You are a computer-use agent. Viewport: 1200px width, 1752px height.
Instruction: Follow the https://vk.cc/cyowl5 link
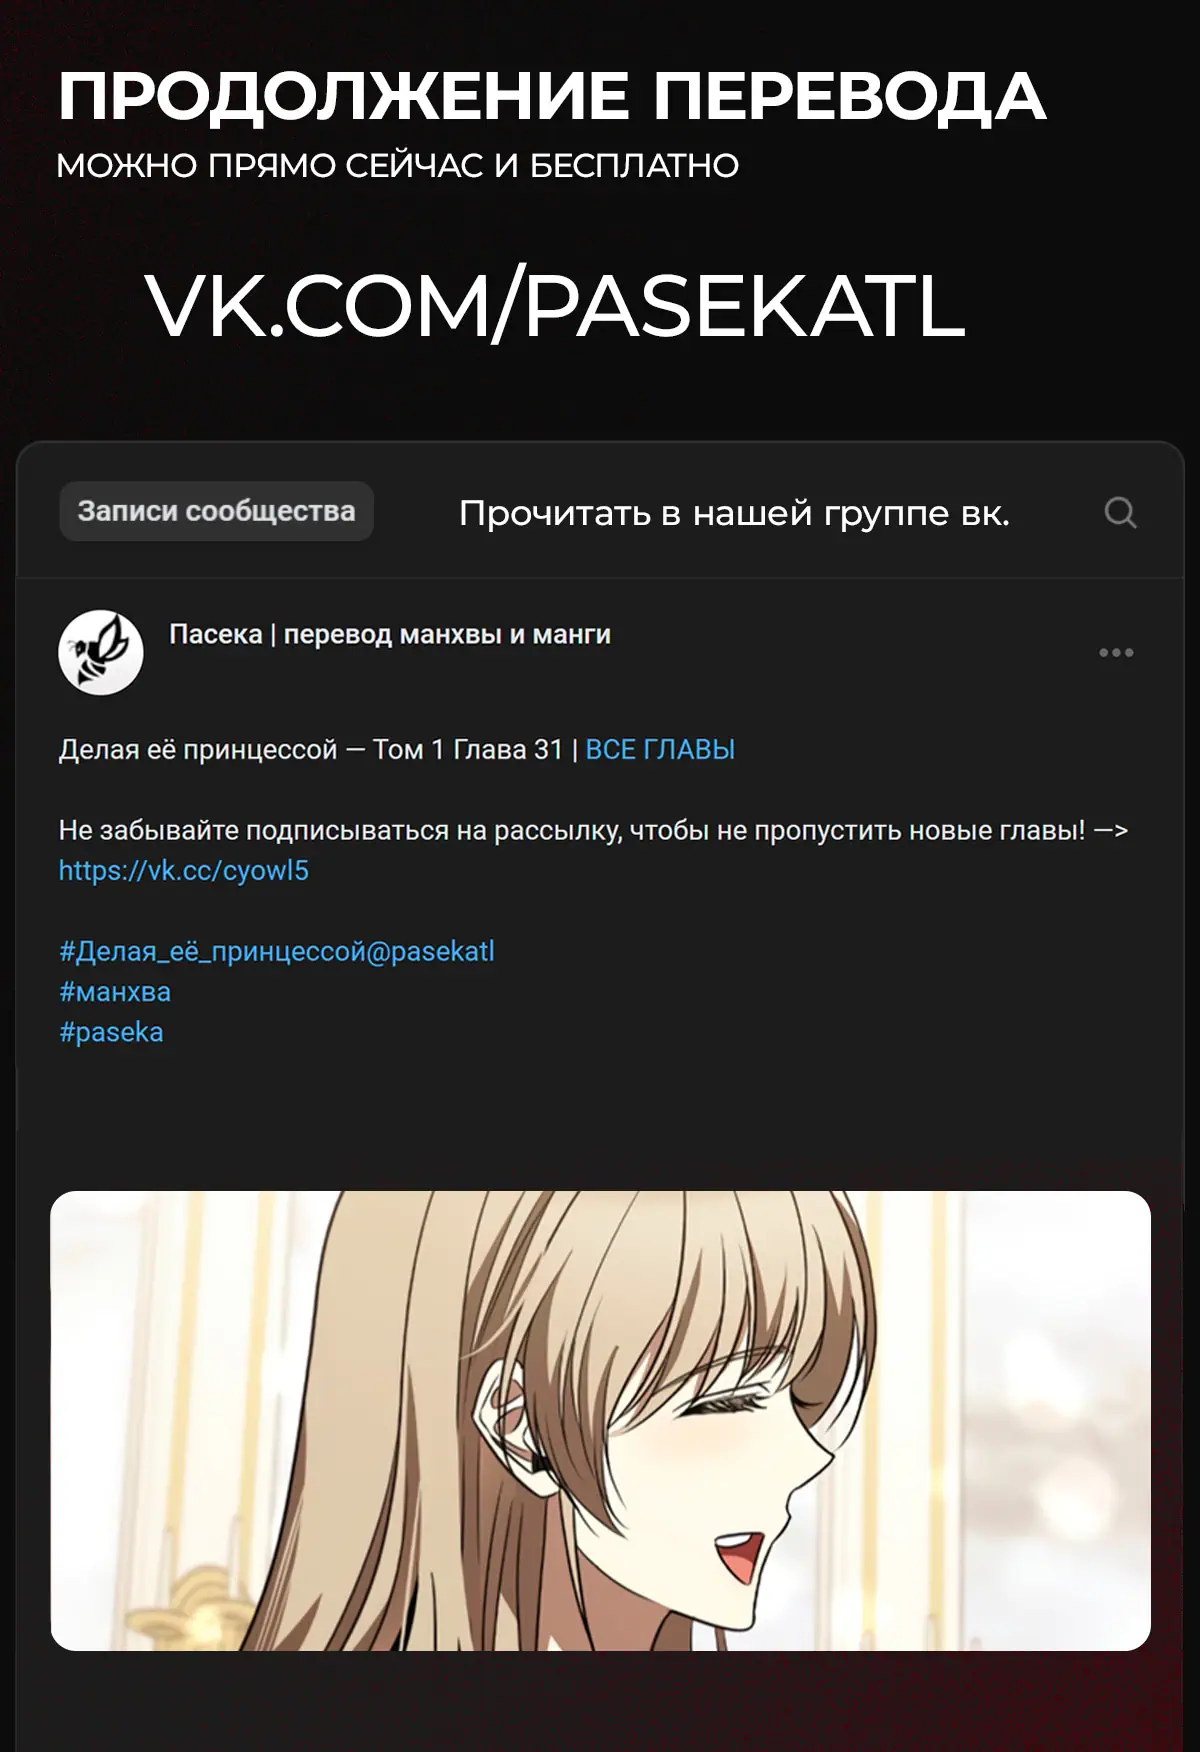tap(184, 871)
